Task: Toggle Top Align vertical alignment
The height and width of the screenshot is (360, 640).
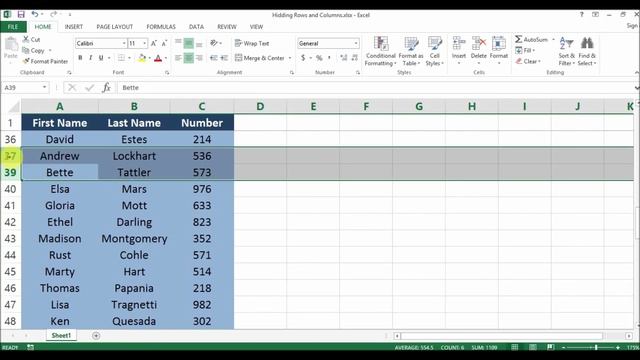Action: (178, 43)
